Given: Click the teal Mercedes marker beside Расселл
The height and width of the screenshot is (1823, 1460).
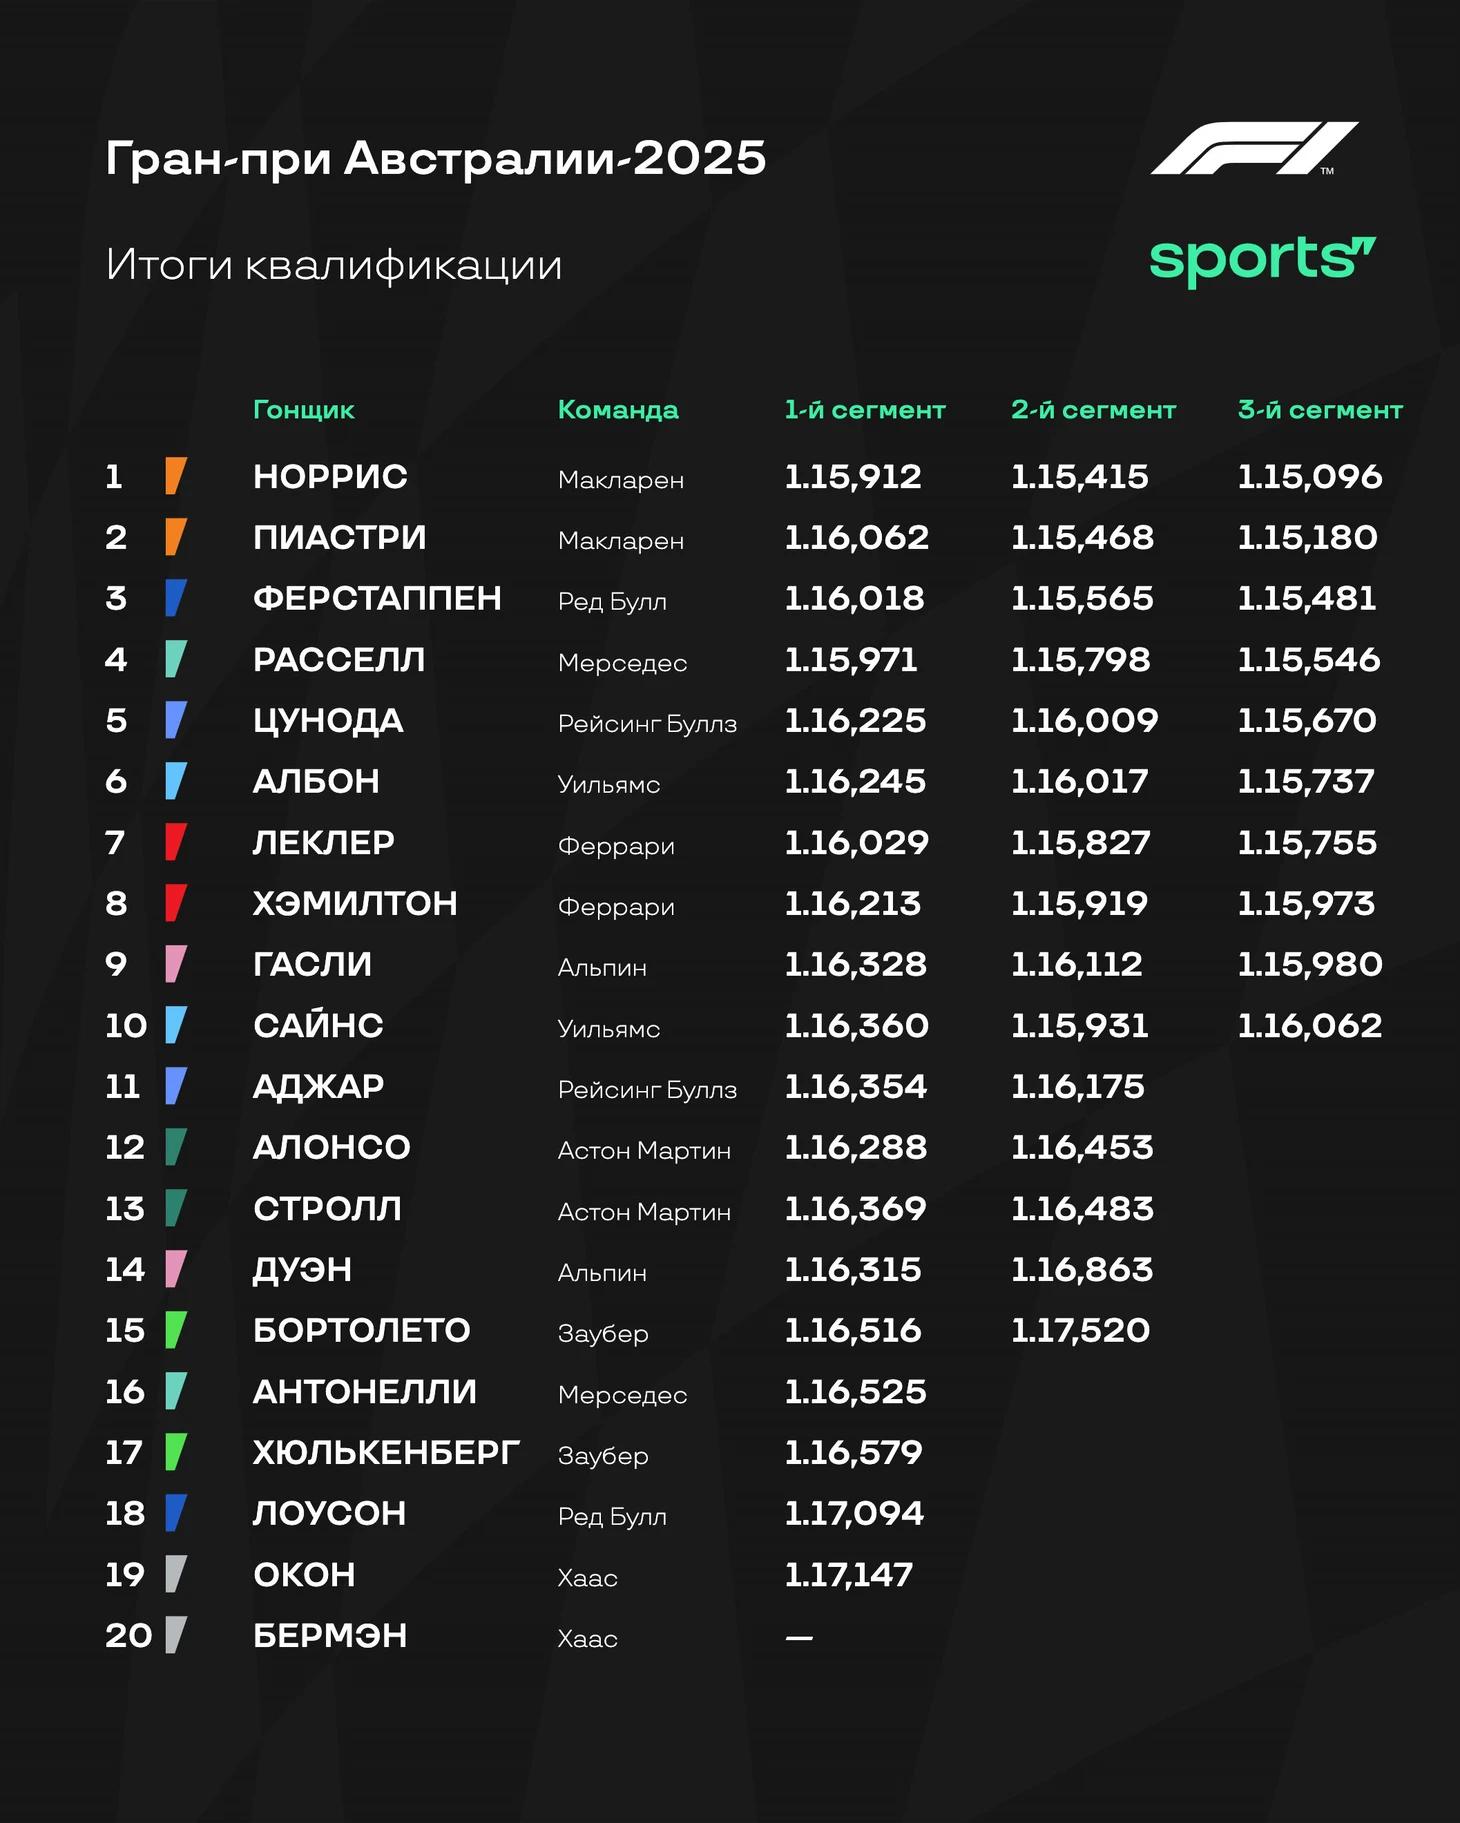Looking at the screenshot, I should 176,659.
